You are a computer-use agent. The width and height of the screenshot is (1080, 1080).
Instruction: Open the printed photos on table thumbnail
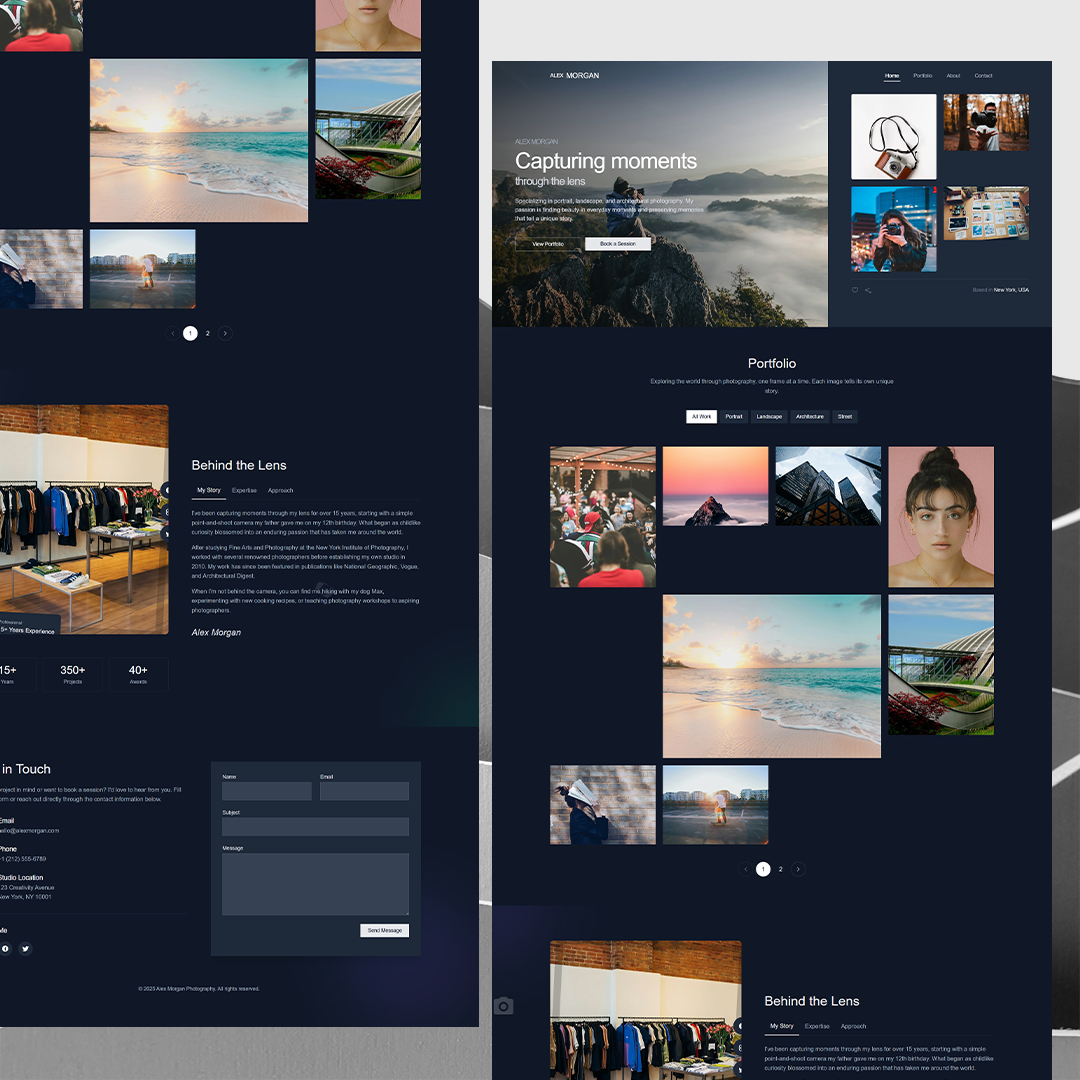pos(986,213)
